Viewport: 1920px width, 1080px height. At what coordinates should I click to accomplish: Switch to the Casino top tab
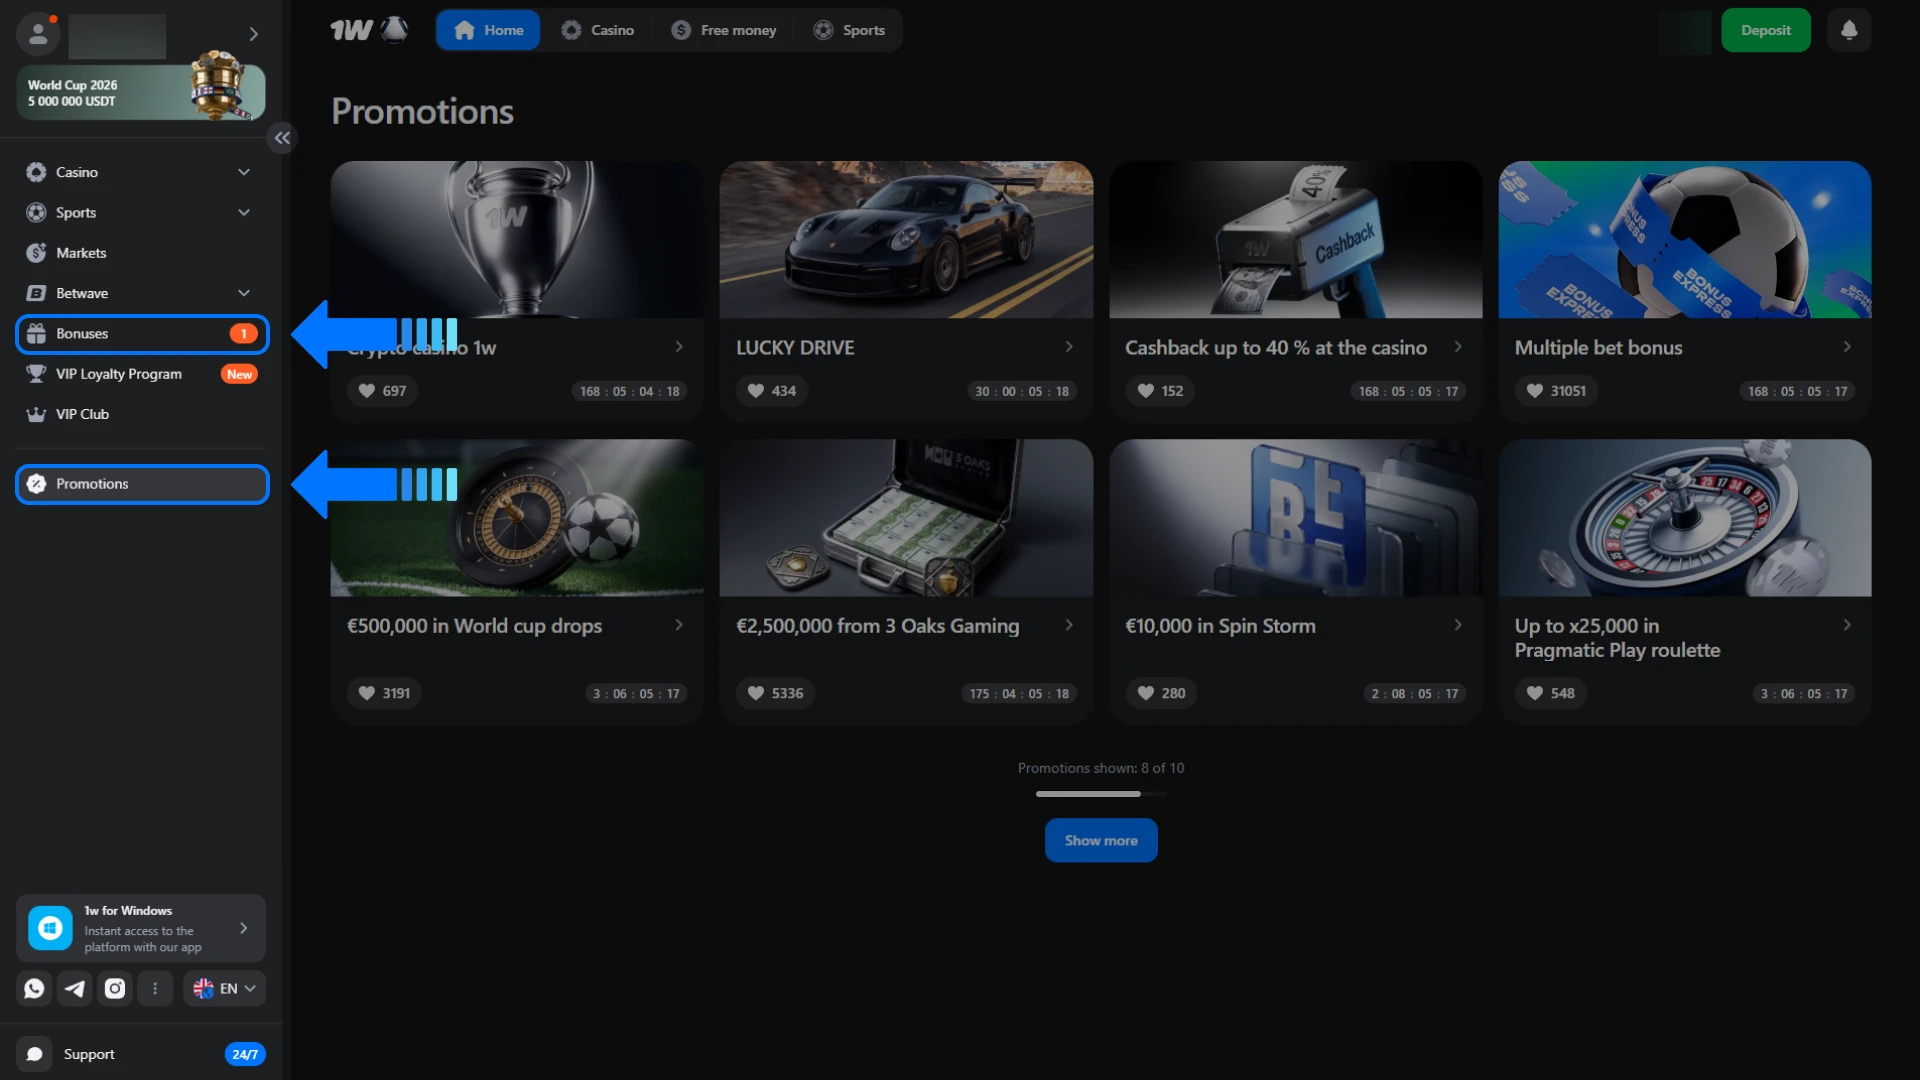tap(597, 30)
